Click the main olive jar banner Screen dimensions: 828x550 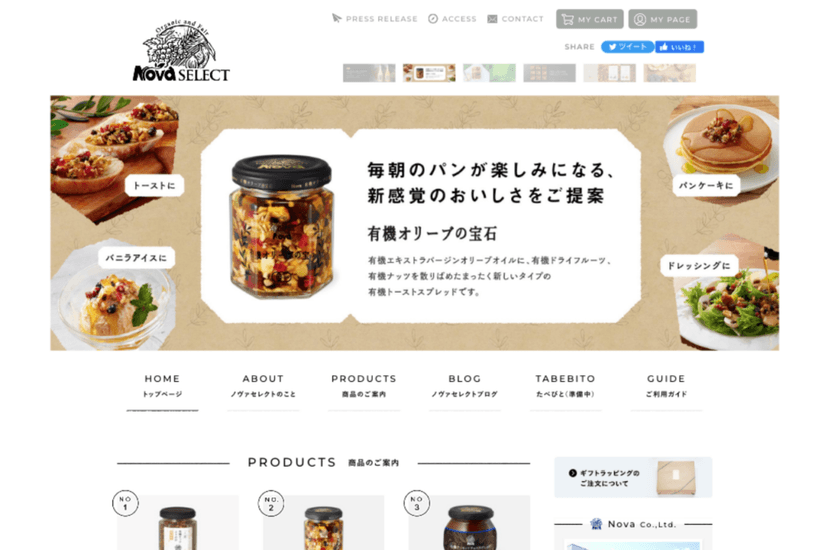(x=415, y=223)
